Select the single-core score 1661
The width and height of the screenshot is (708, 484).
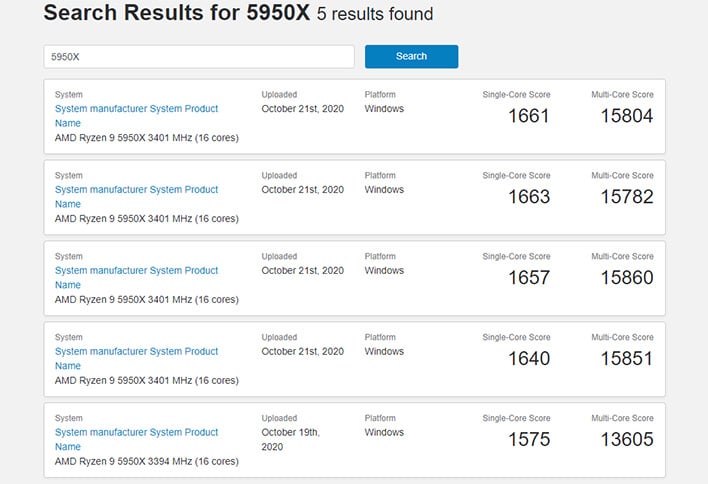pyautogui.click(x=529, y=116)
